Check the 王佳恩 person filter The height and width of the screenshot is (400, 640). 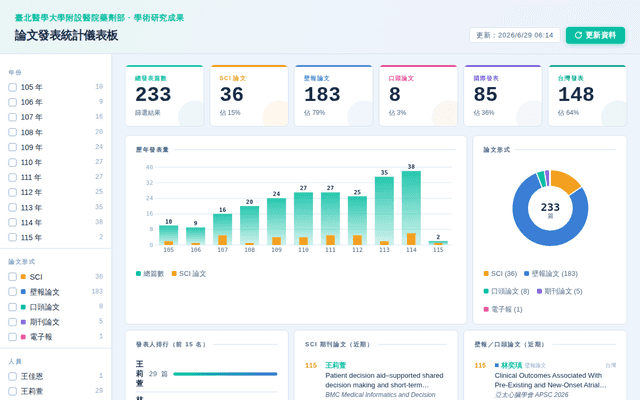tap(13, 376)
